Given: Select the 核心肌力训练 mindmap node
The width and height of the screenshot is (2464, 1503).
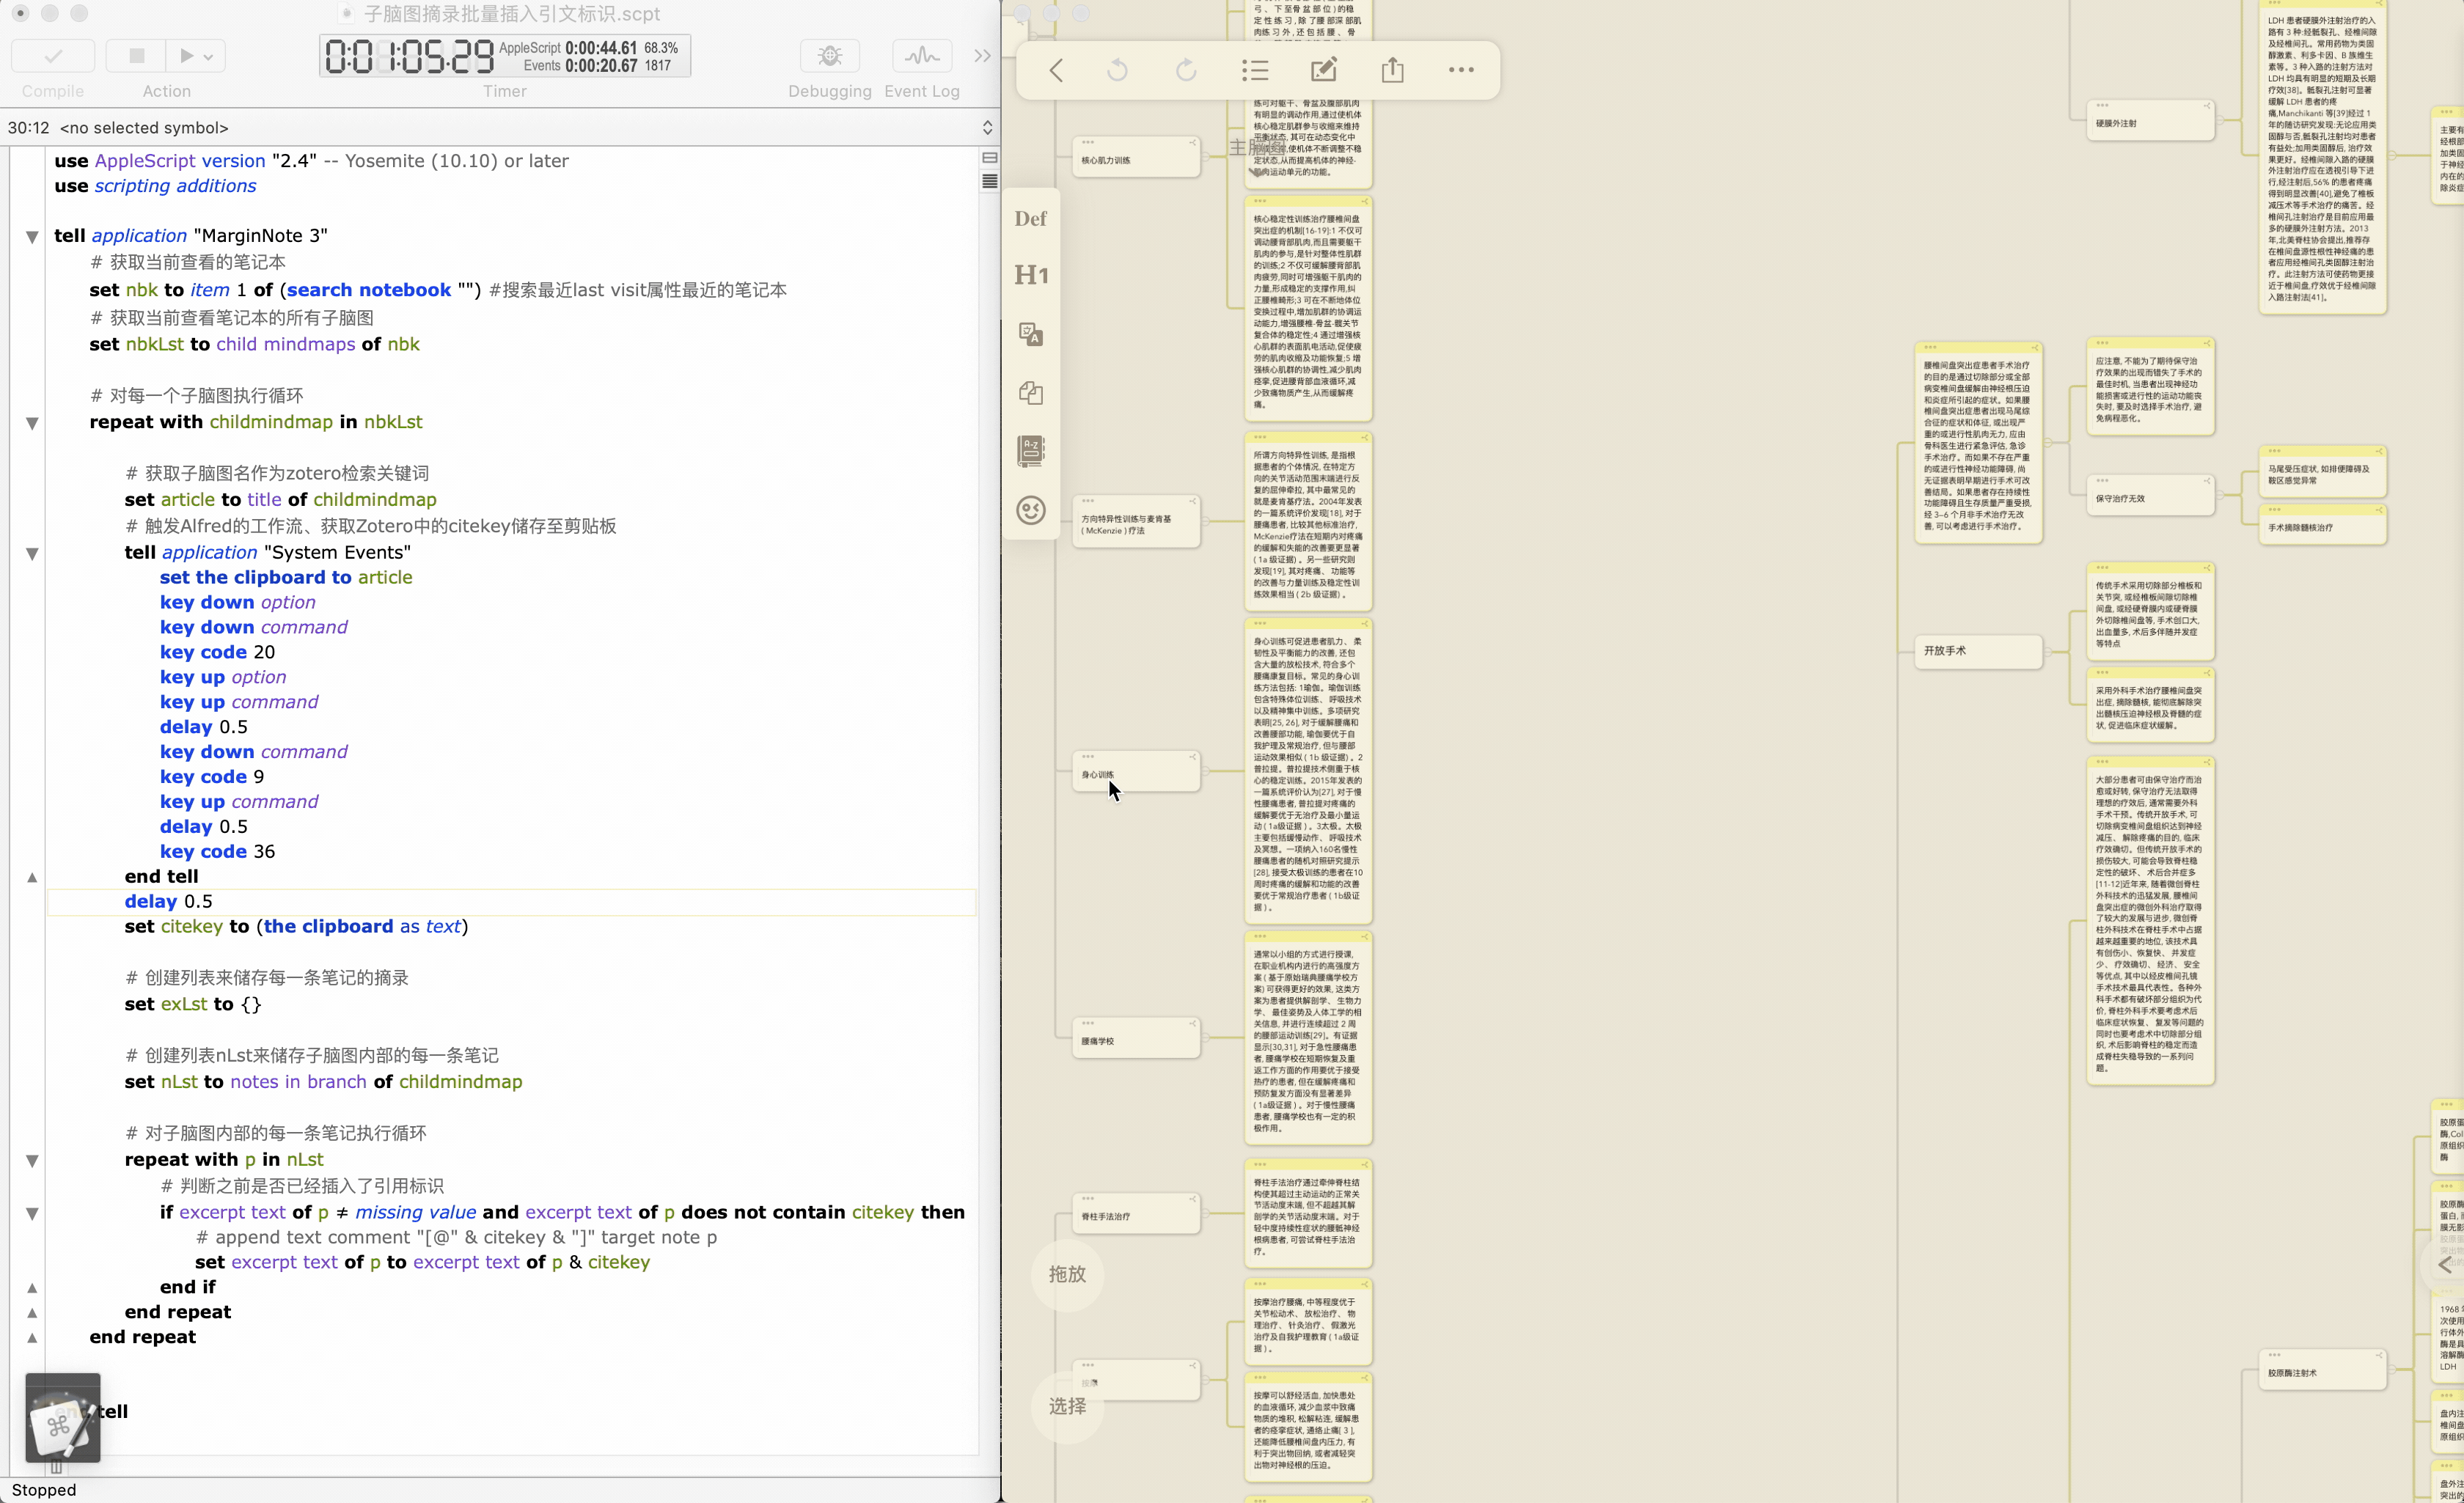Looking at the screenshot, I should (x=1136, y=158).
